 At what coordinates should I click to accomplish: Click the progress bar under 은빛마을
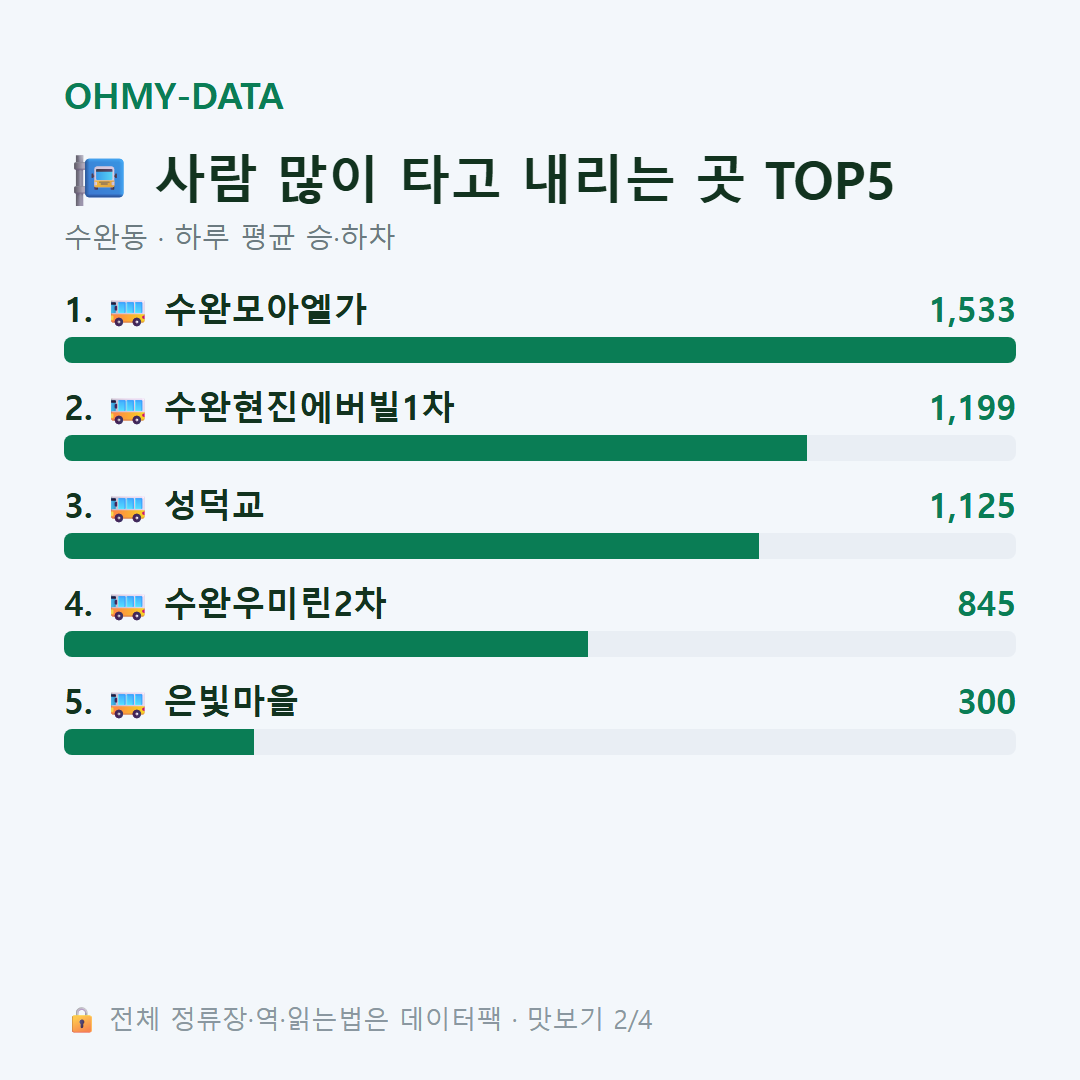click(540, 742)
